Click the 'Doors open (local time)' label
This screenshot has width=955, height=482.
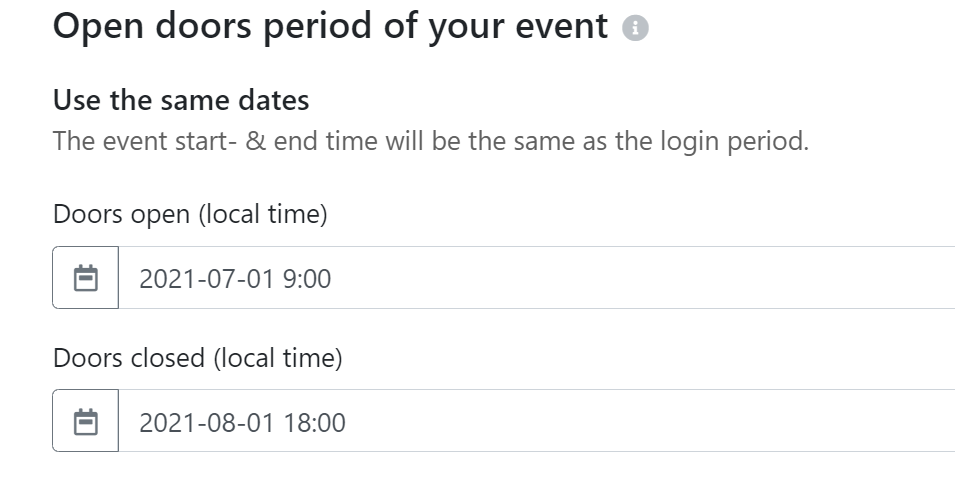[x=190, y=214]
